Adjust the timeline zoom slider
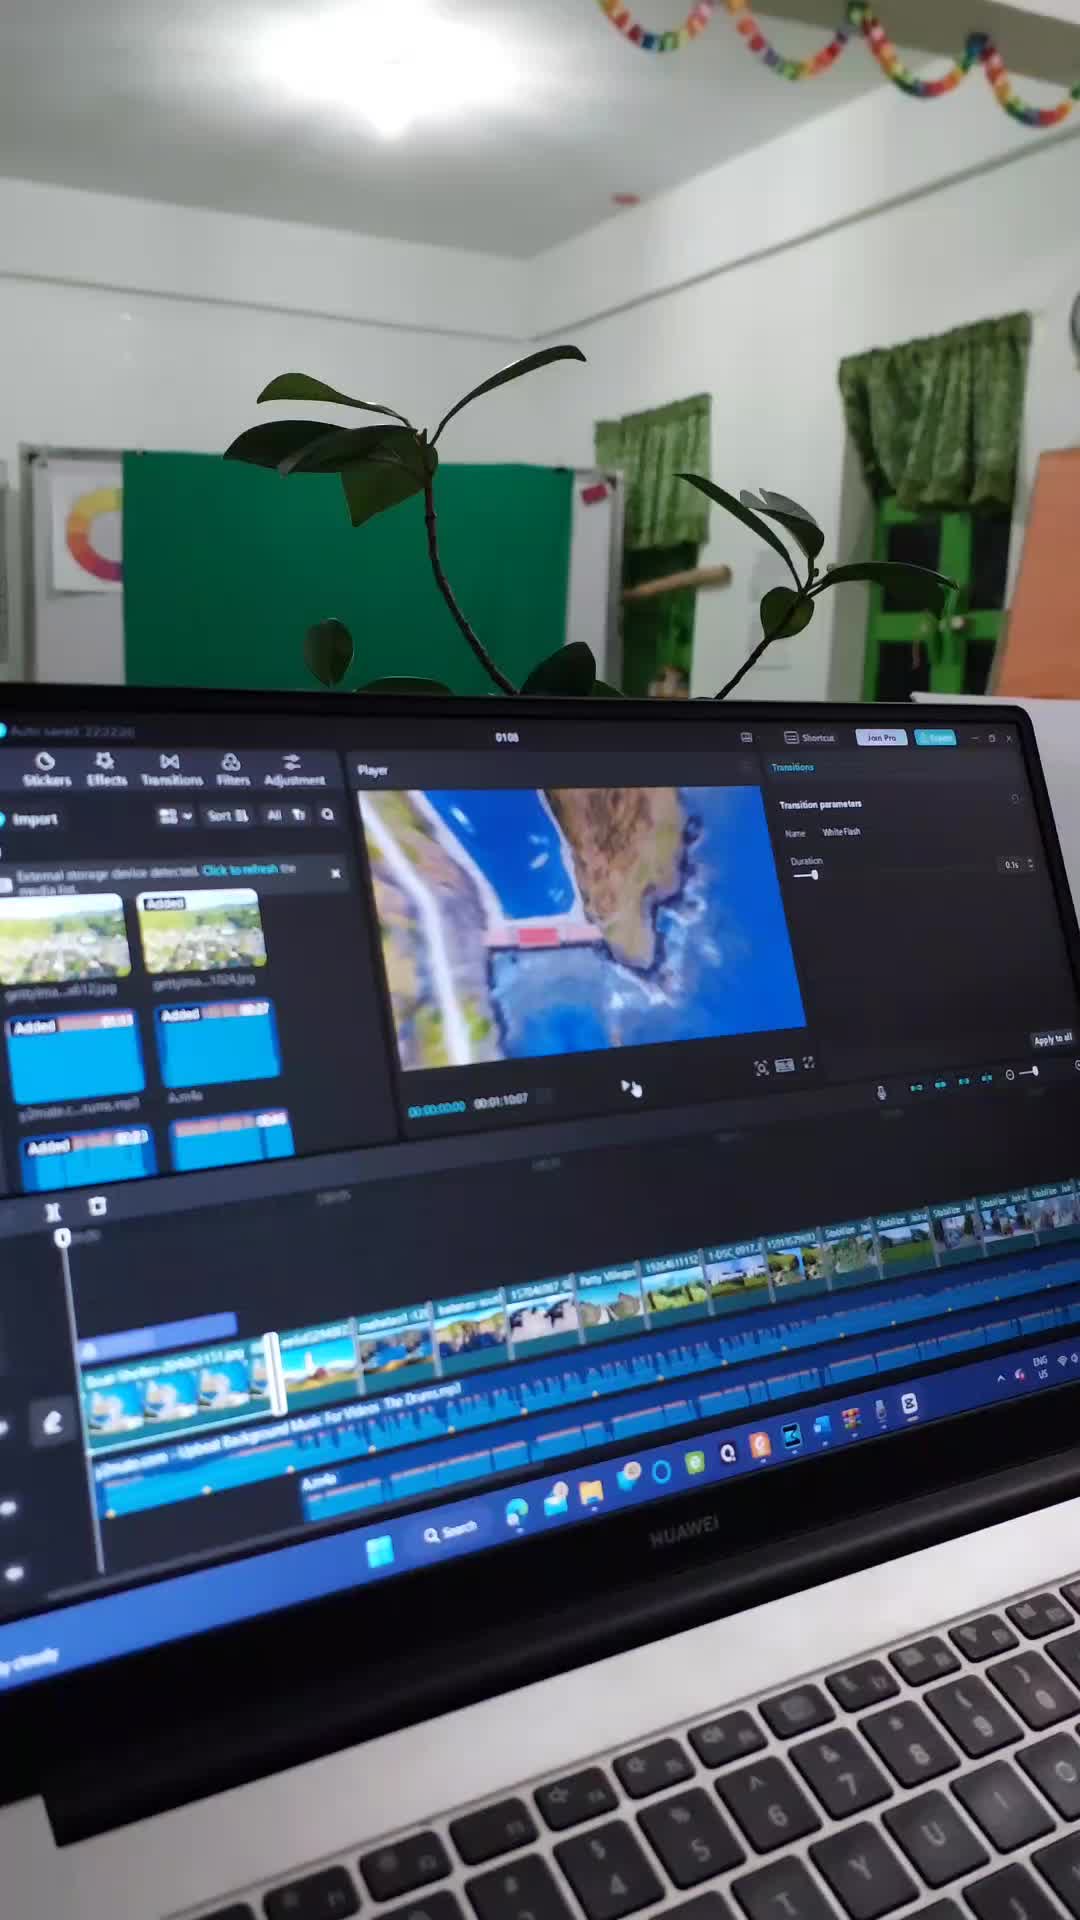1080x1920 pixels. coord(1034,1072)
